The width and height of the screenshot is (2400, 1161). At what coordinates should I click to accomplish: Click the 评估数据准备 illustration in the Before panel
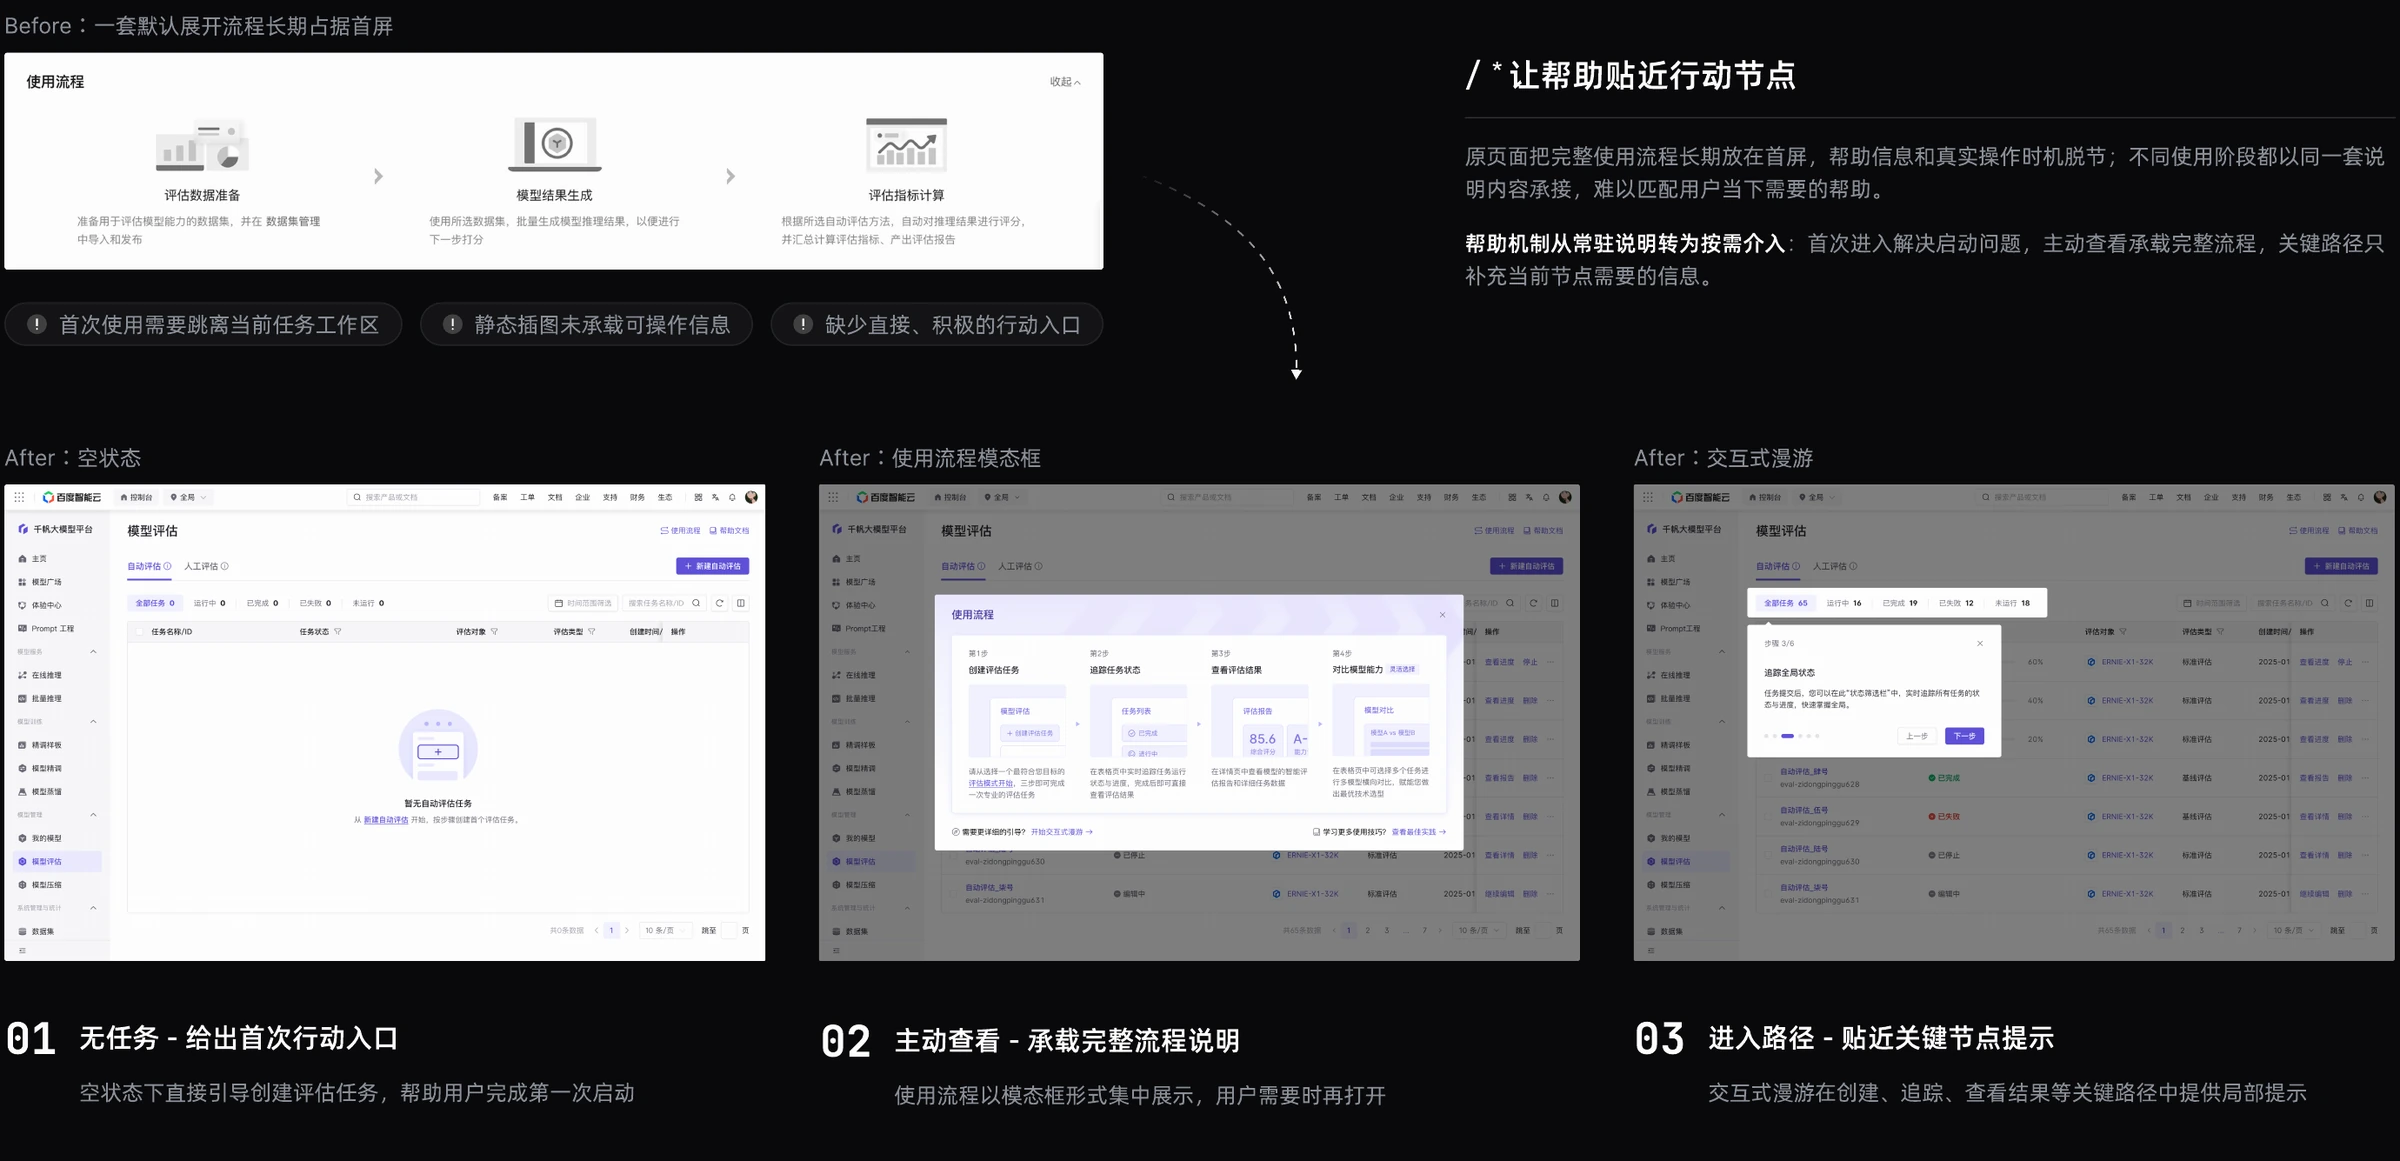pyautogui.click(x=202, y=147)
